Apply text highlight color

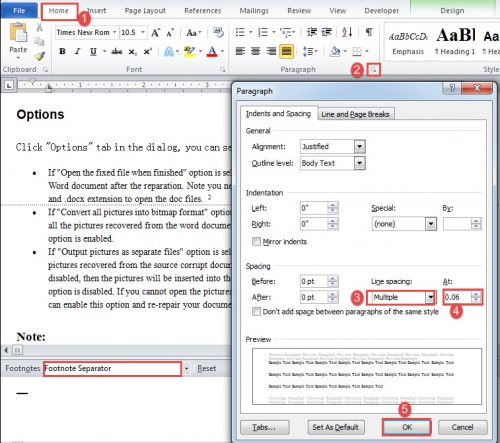[189, 51]
